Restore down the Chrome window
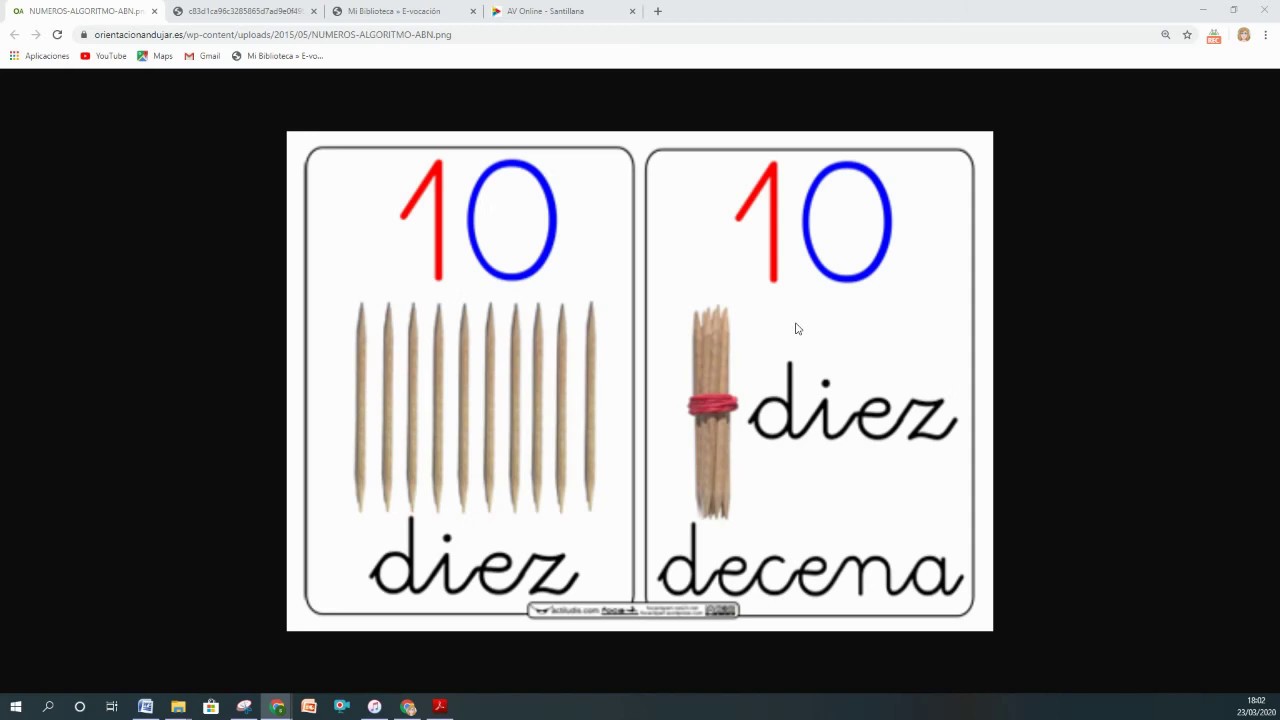 tap(1234, 10)
